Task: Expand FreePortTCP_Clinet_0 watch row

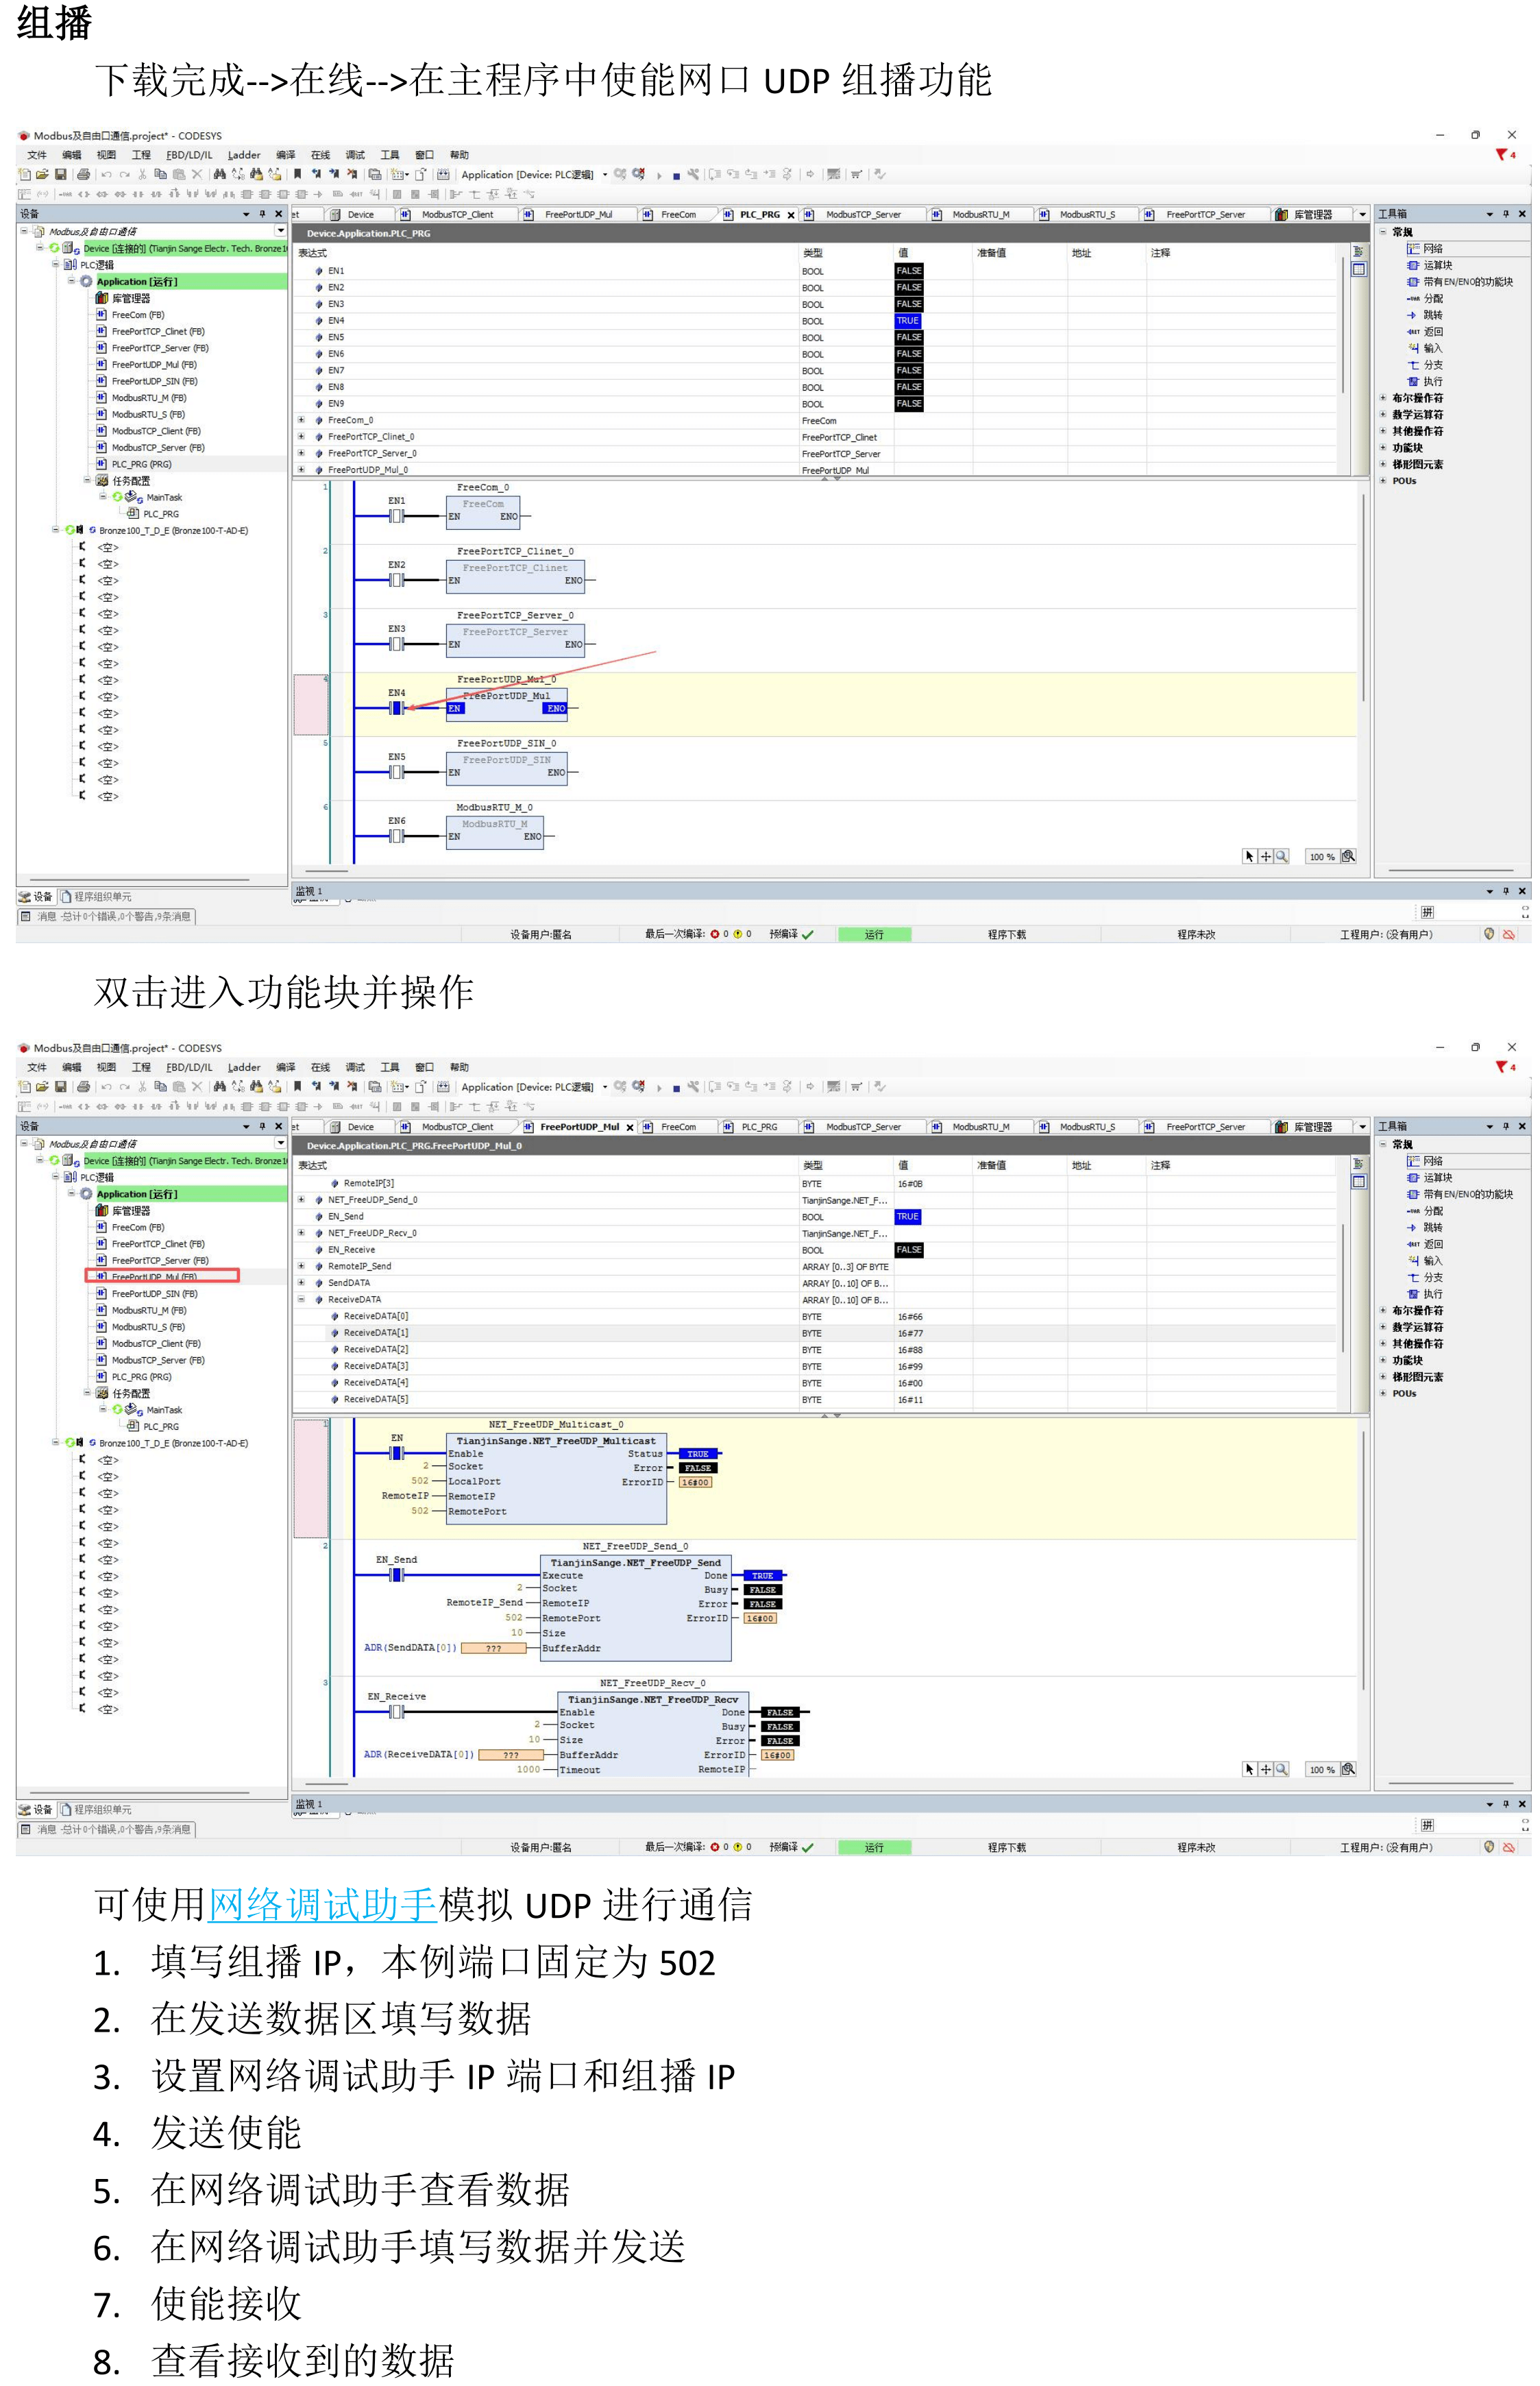Action: pyautogui.click(x=301, y=436)
